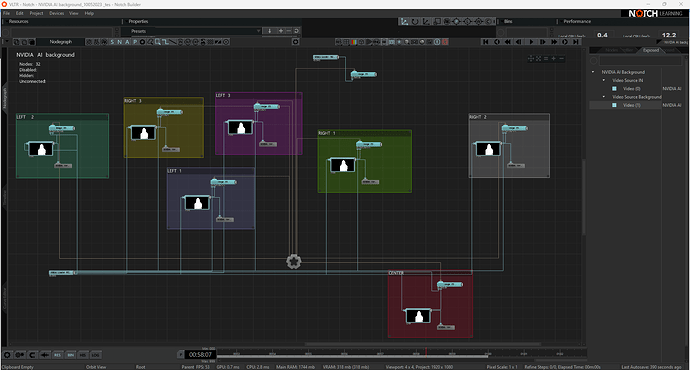Viewport: 690px width, 370px height.
Task: Toggle the RES button at bottom left
Action: (x=58, y=355)
